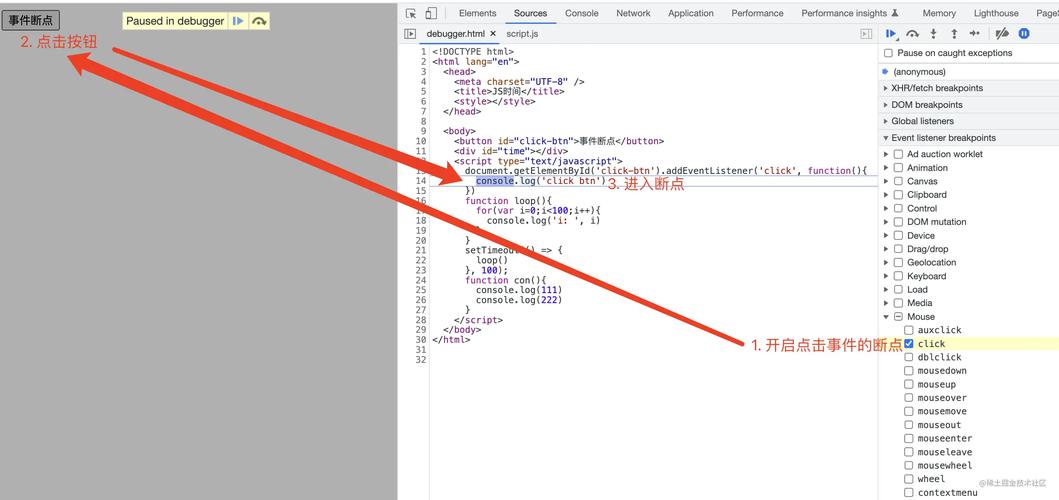Toggle the debugger sidebar pane icon
Viewport: 1059px width, 500px height.
point(866,34)
